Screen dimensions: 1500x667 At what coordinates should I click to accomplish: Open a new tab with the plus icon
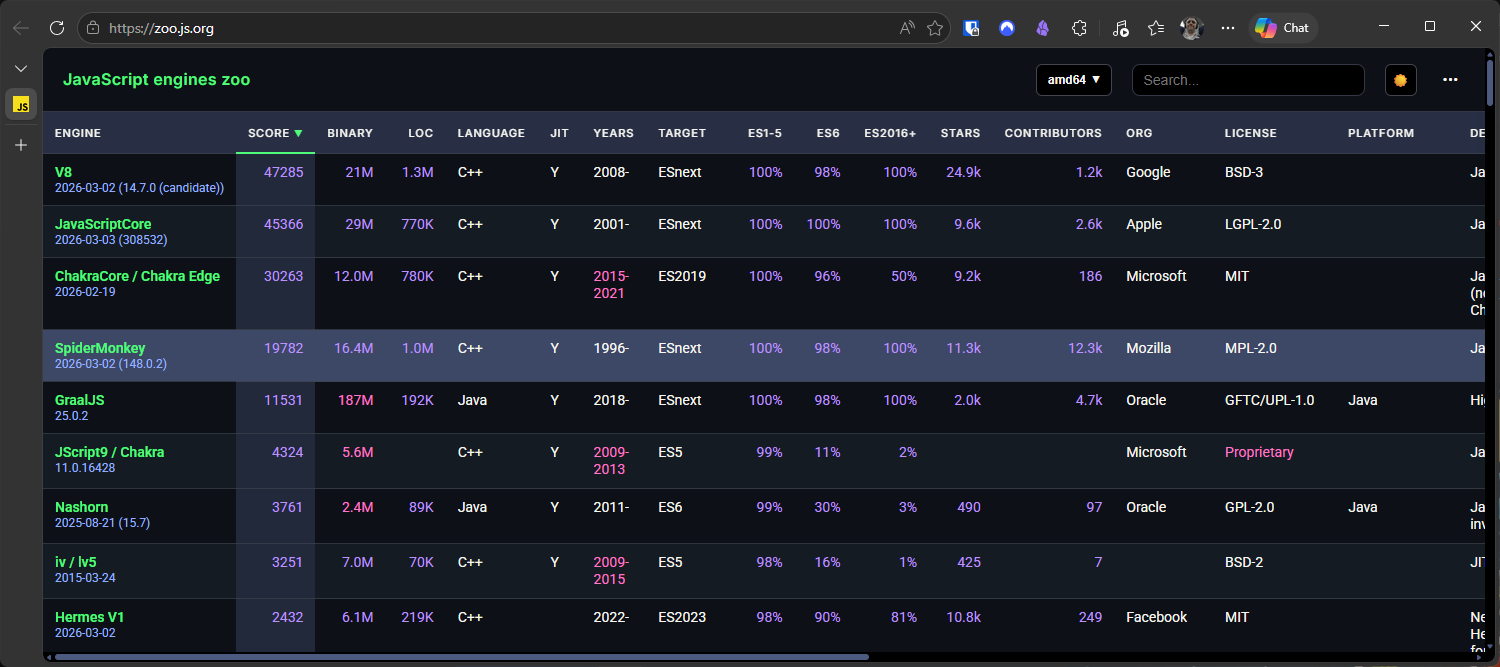(21, 145)
